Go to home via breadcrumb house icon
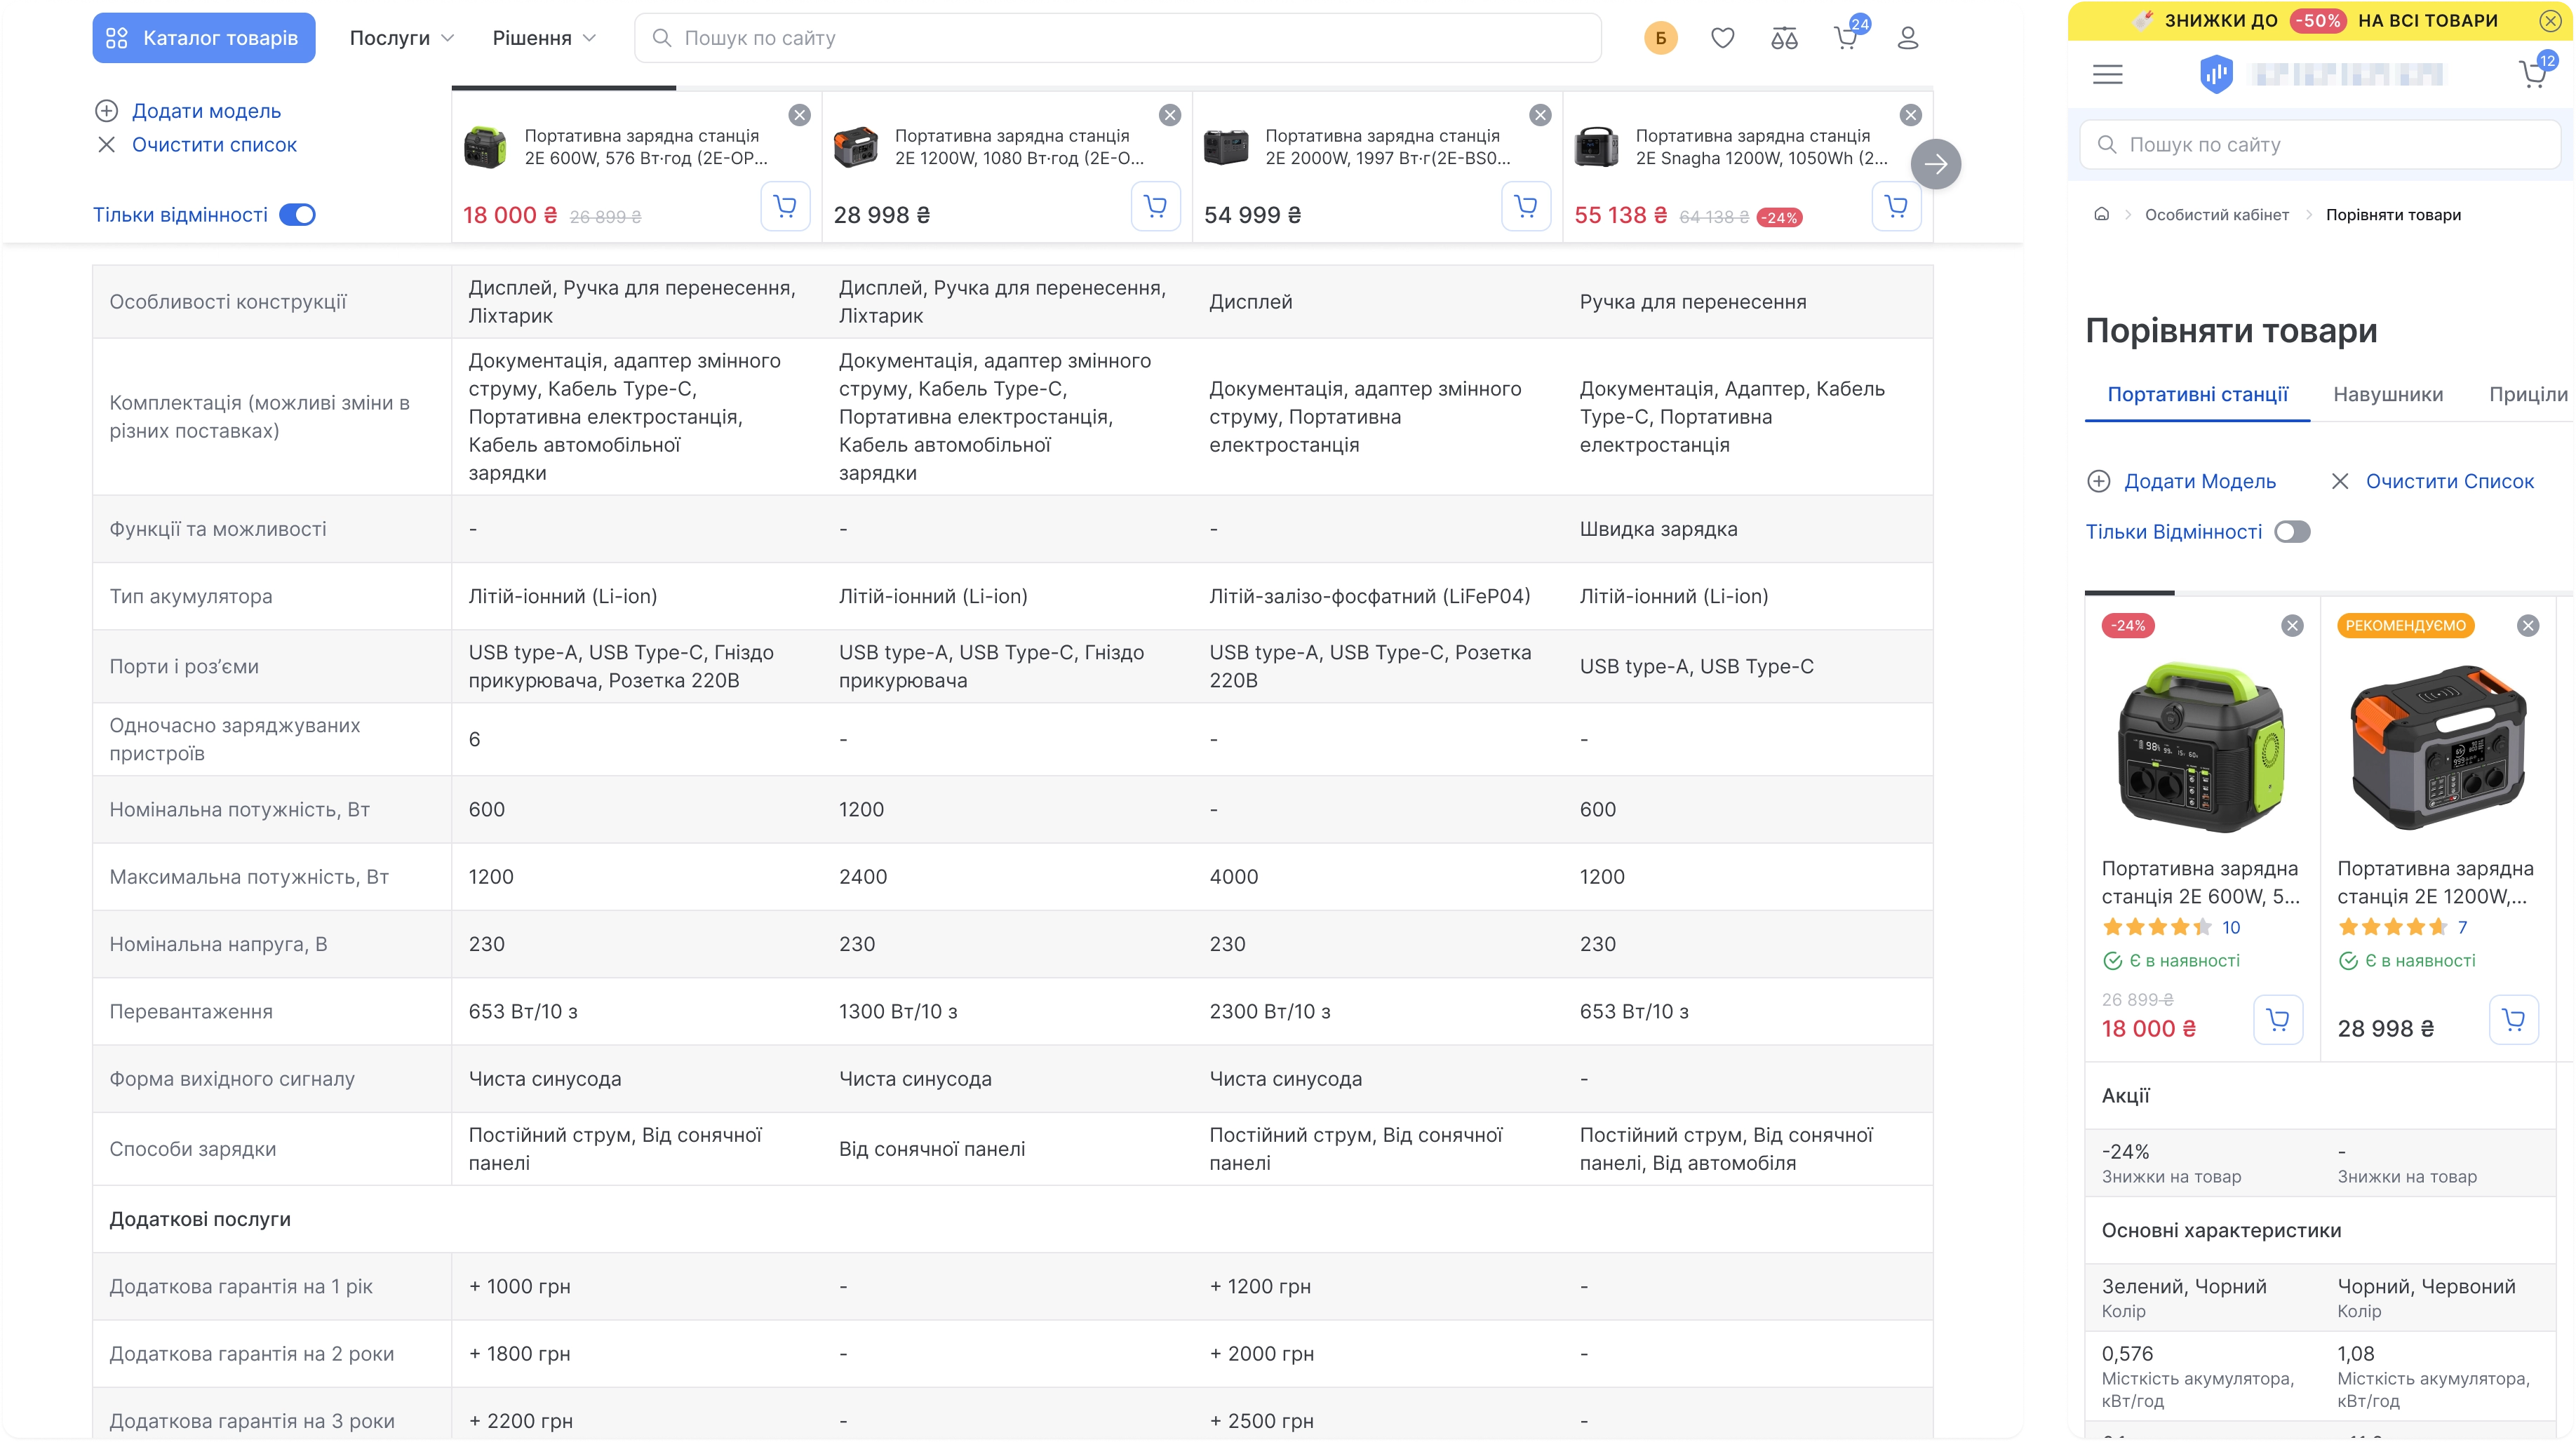 (x=2101, y=214)
